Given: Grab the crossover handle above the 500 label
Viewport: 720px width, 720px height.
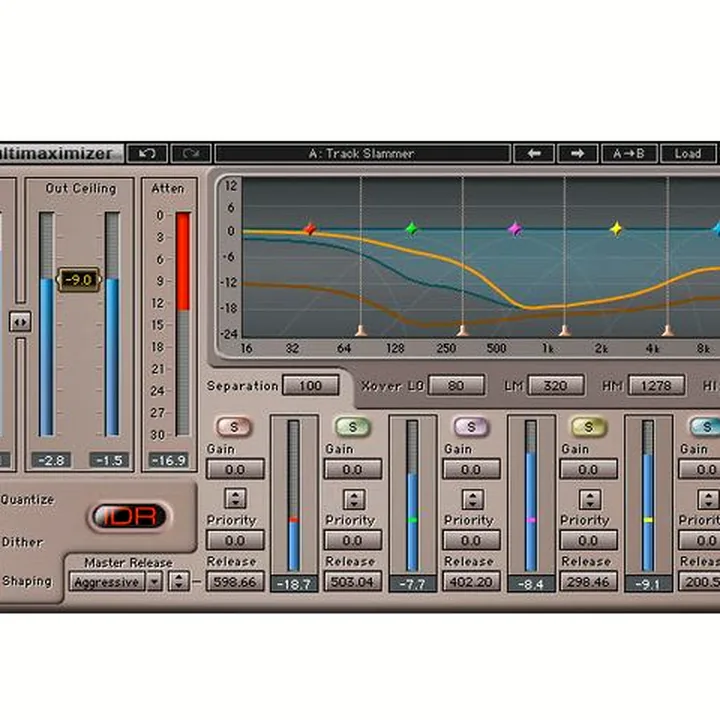Looking at the screenshot, I should pyautogui.click(x=463, y=331).
